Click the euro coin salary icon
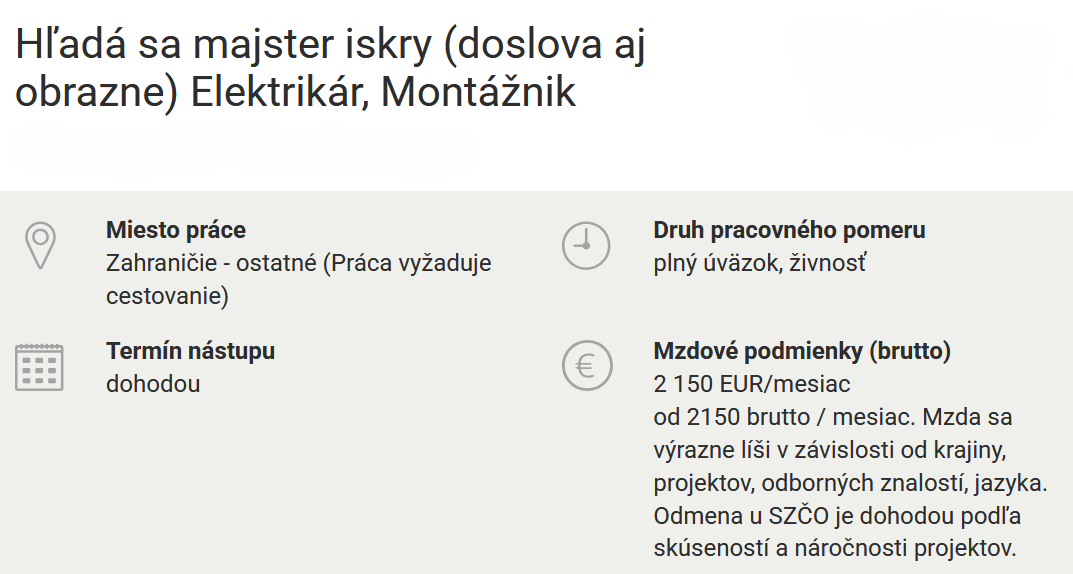The image size is (1073, 574). [x=586, y=367]
